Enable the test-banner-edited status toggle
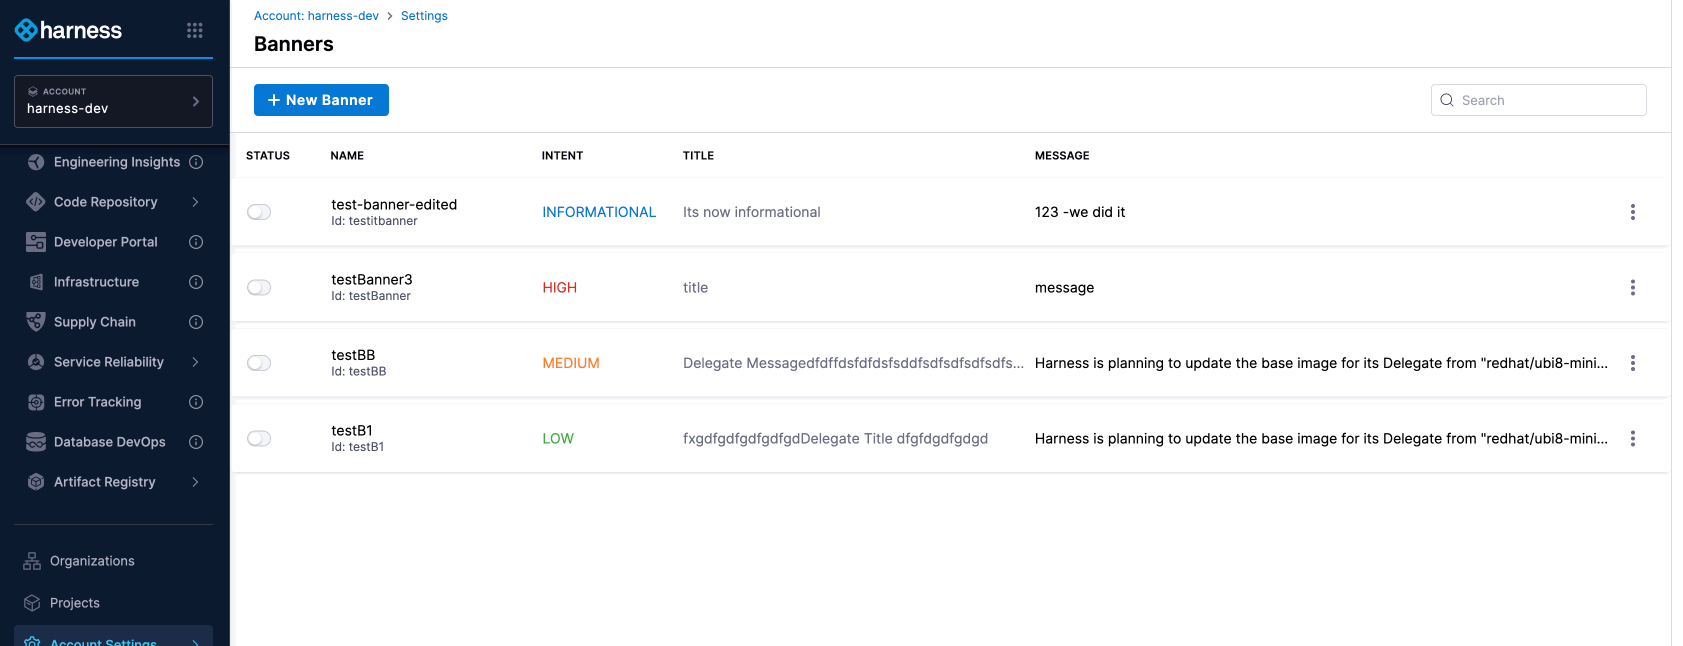The height and width of the screenshot is (646, 1683). tap(259, 212)
